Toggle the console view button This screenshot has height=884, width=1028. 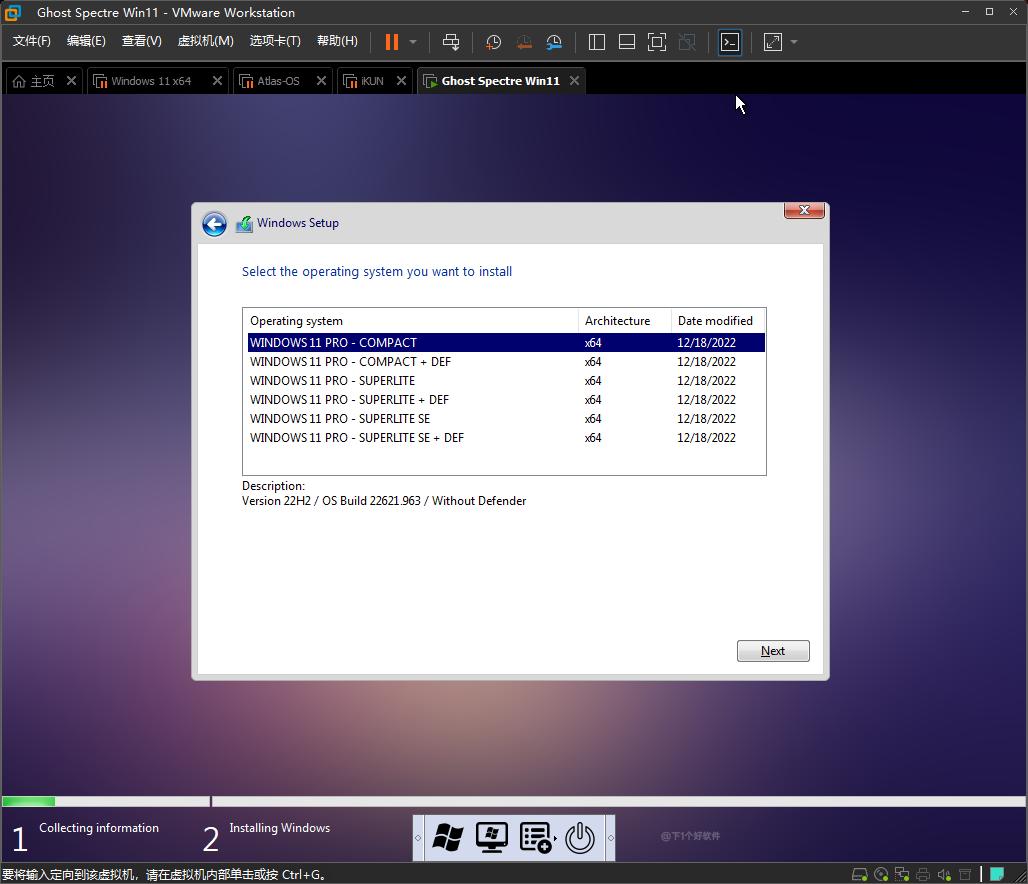pos(729,42)
